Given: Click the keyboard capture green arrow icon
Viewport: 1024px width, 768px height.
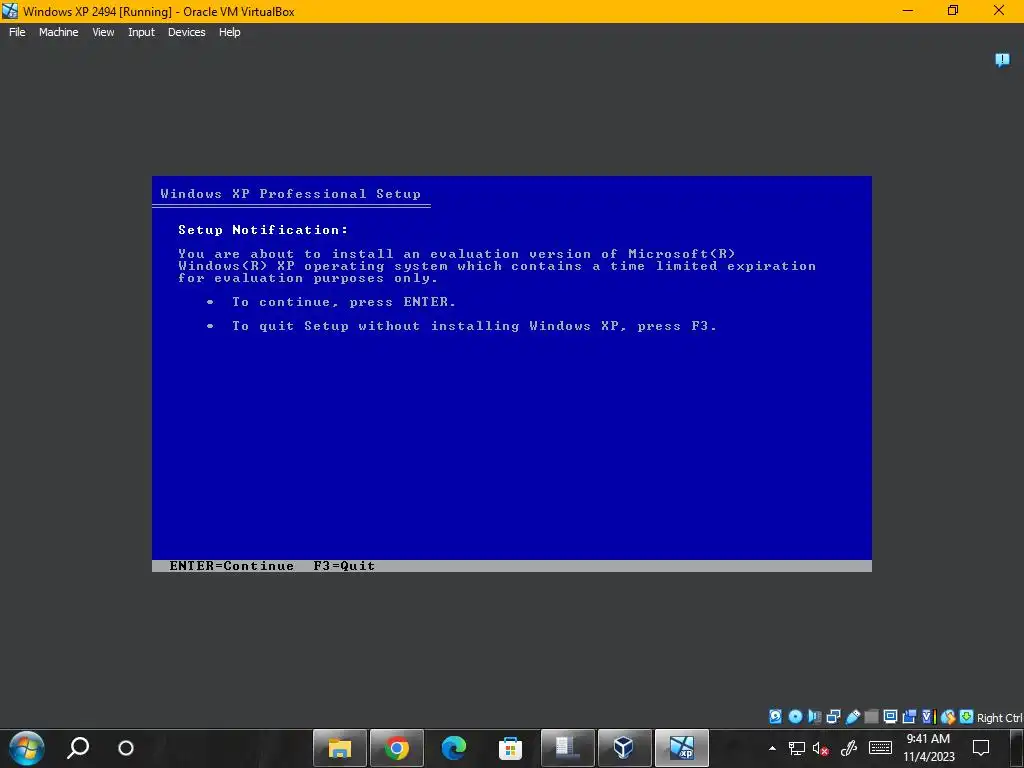Looking at the screenshot, I should (967, 716).
